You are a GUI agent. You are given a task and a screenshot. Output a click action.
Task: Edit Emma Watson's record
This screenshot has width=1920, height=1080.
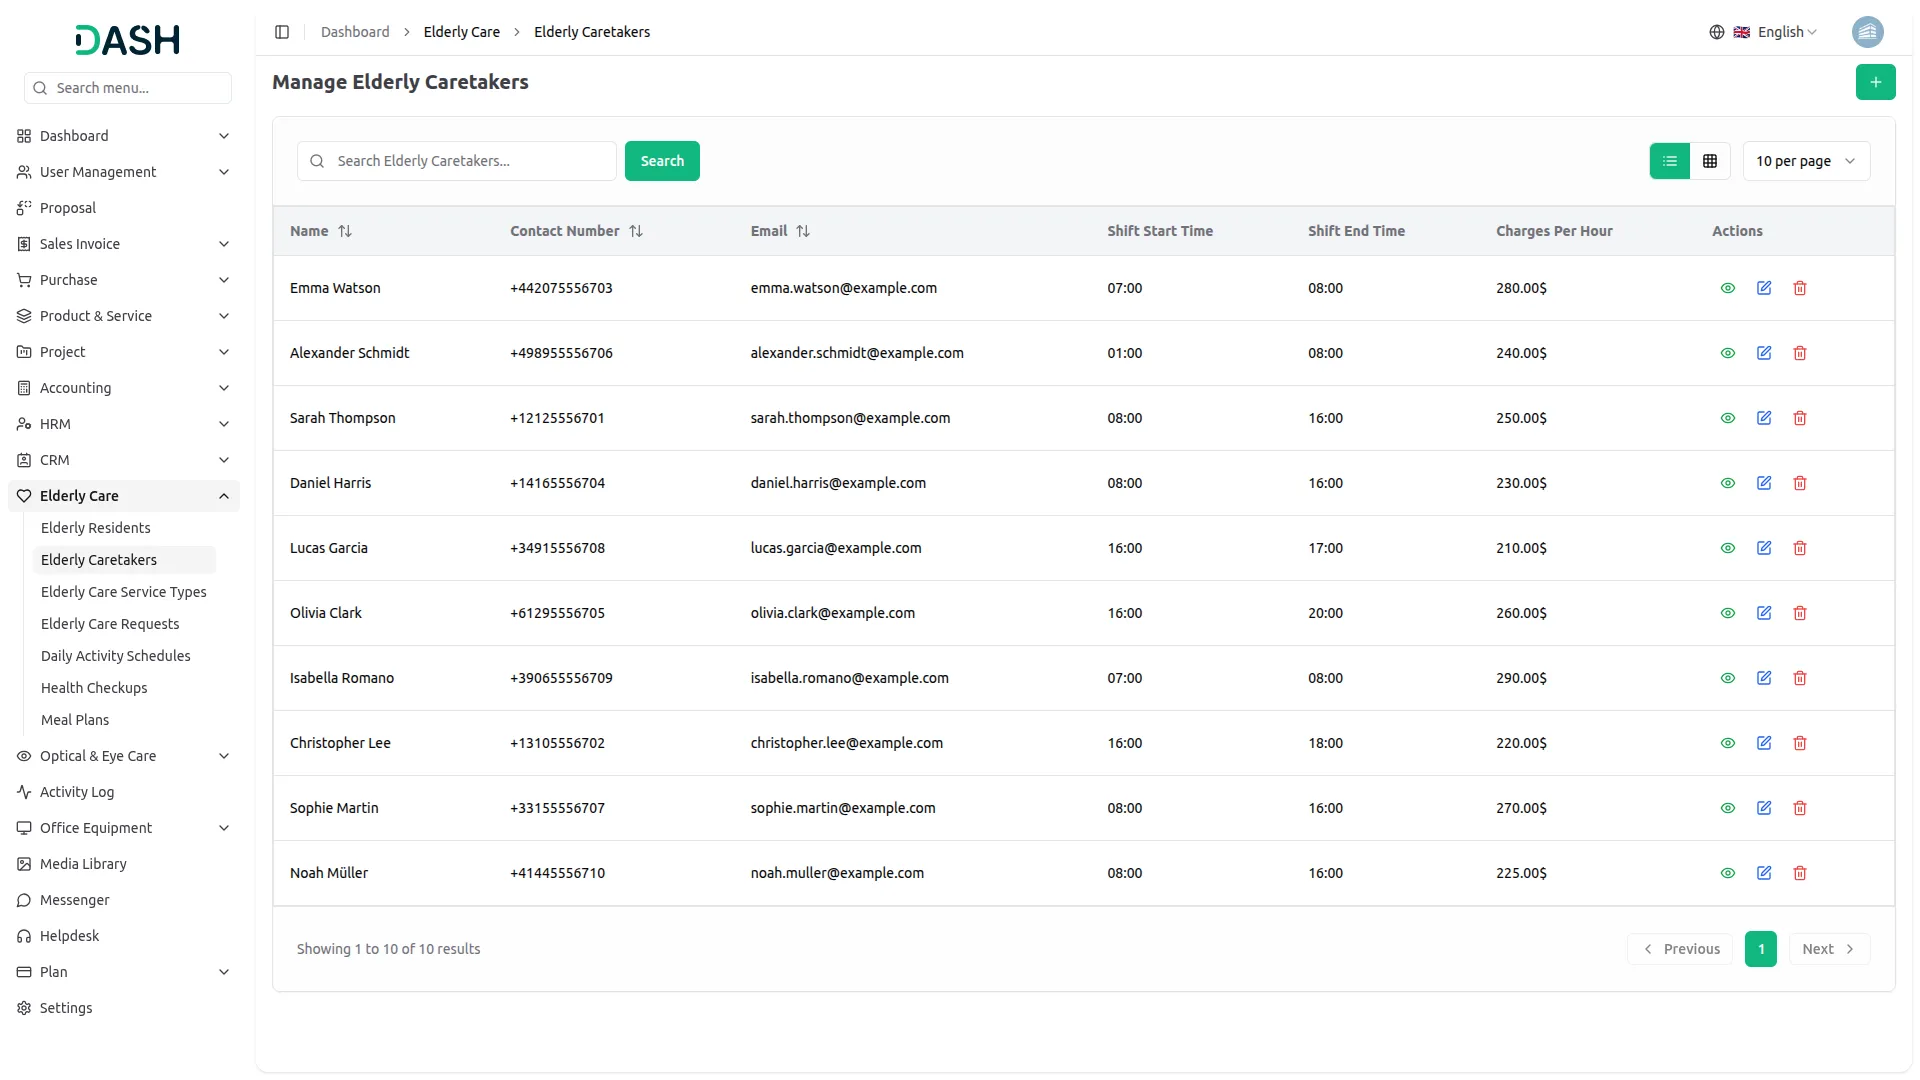coord(1764,288)
